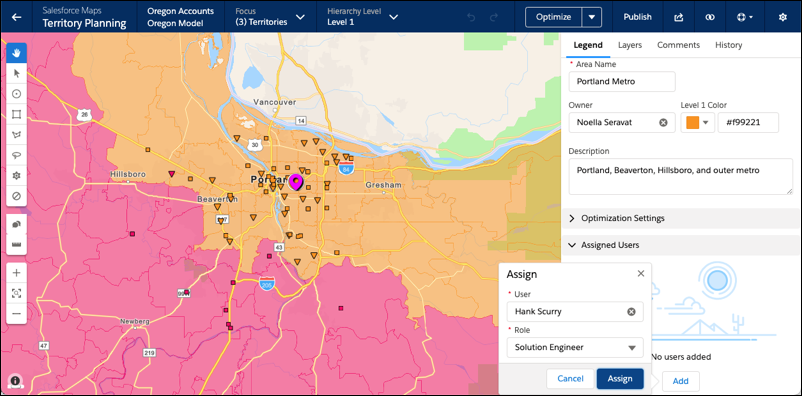The width and height of the screenshot is (802, 396).
Task: Switch to the Layers tab
Action: (630, 45)
